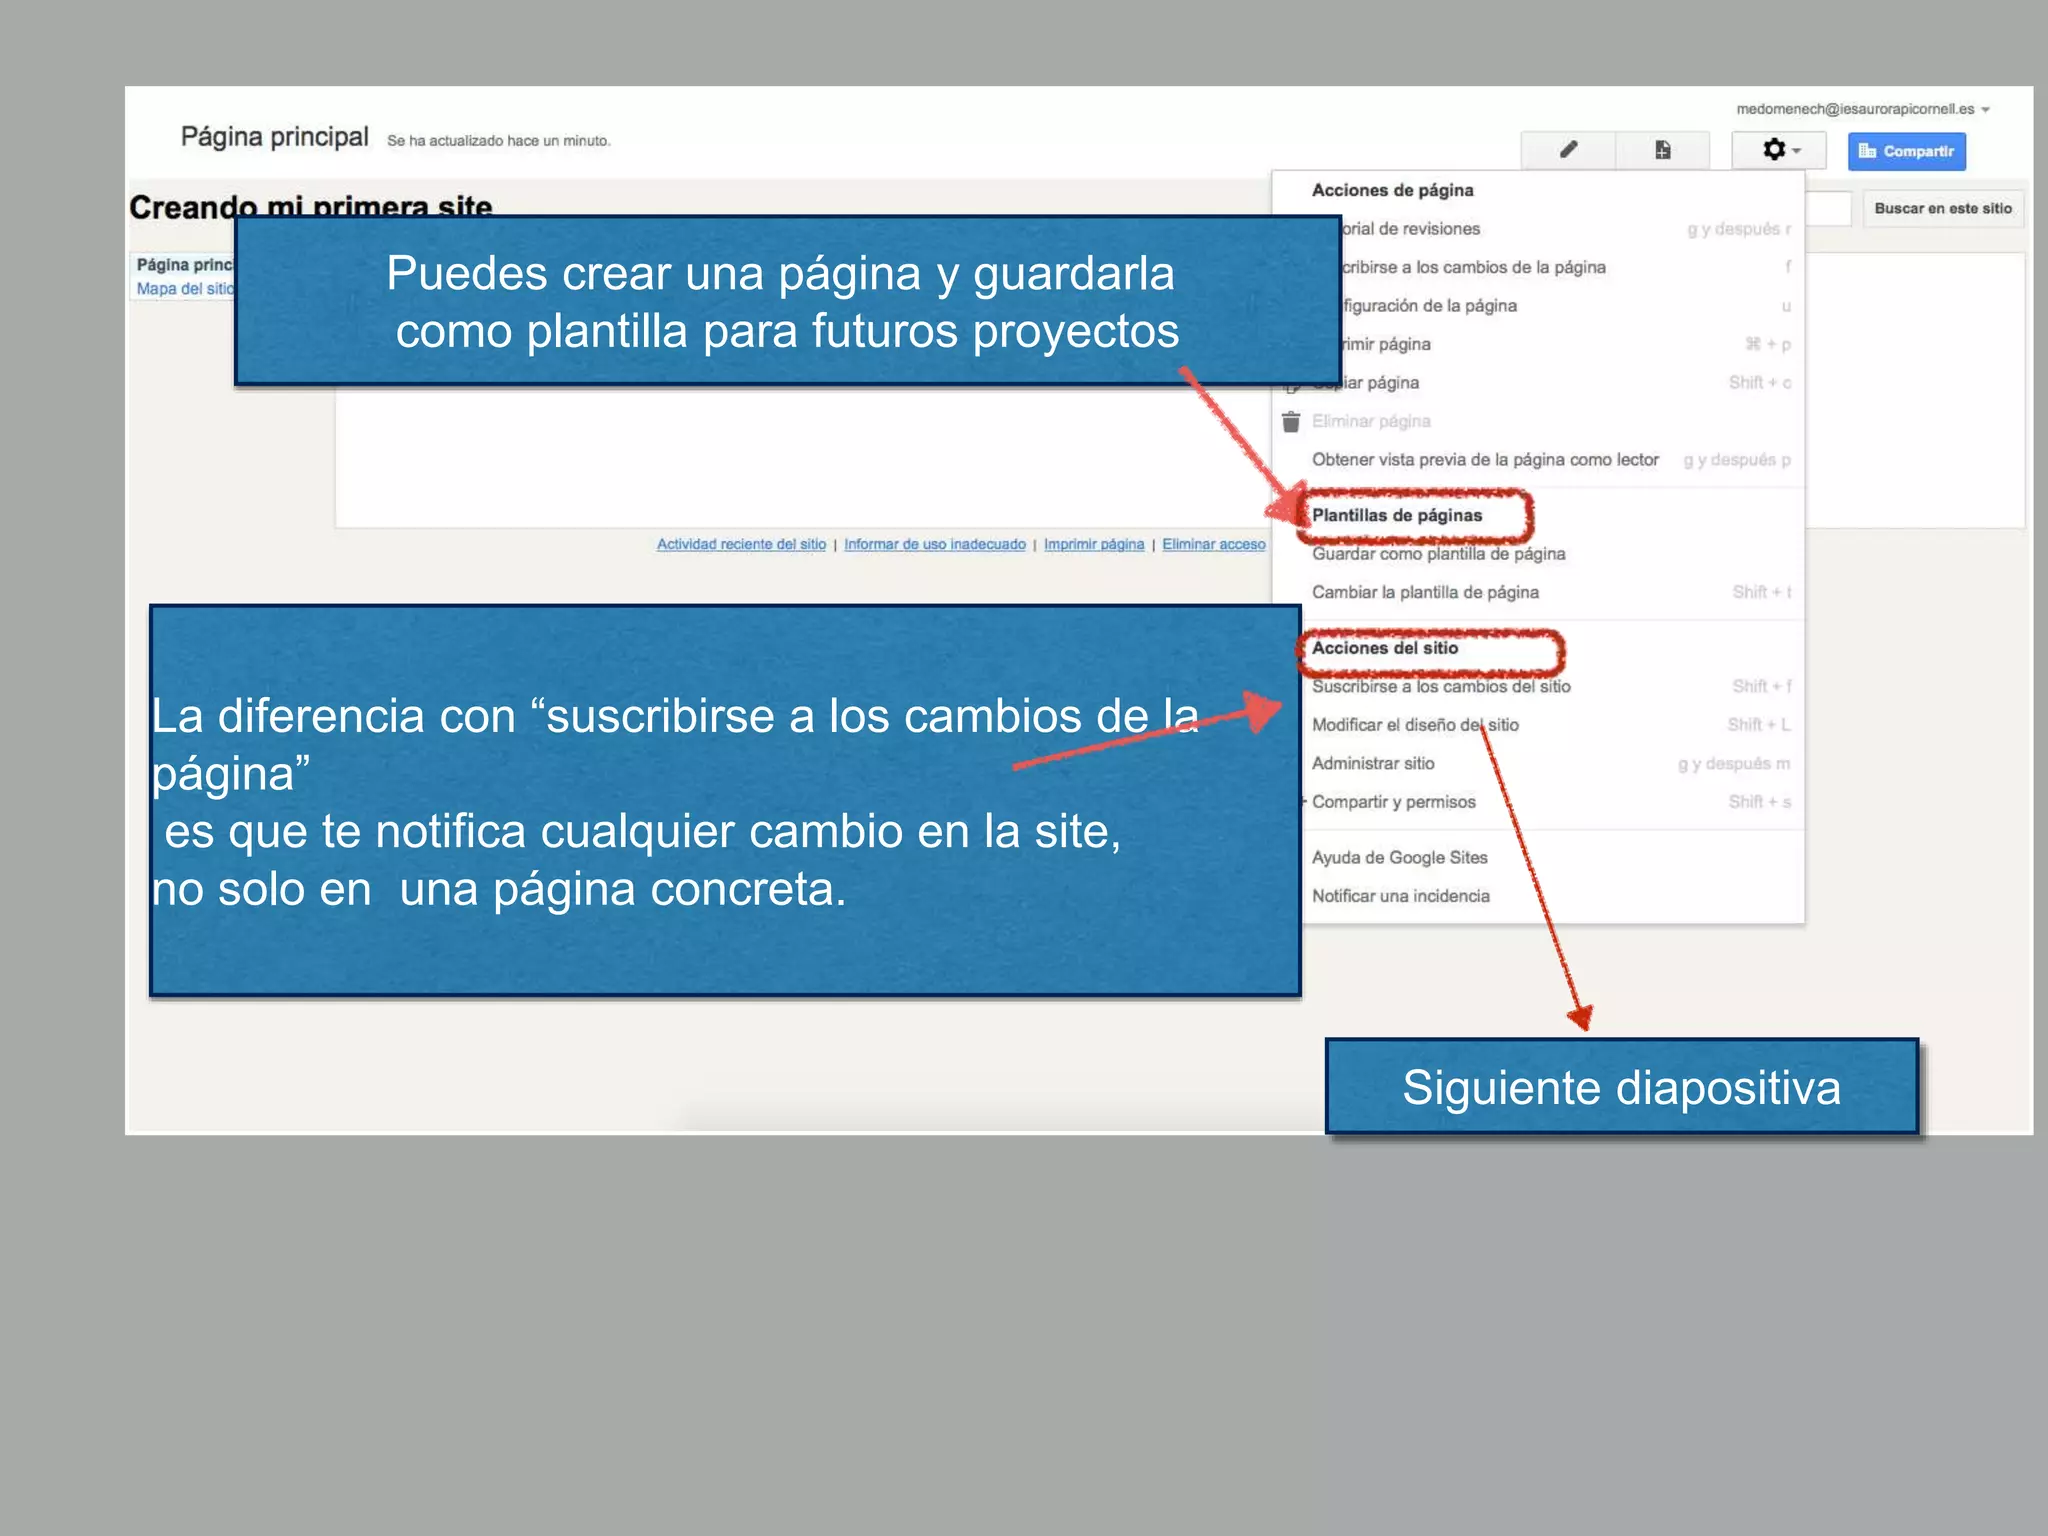Viewport: 2048px width, 1536px height.
Task: Click the Eliminar acceso footer link
Action: click(x=1214, y=544)
